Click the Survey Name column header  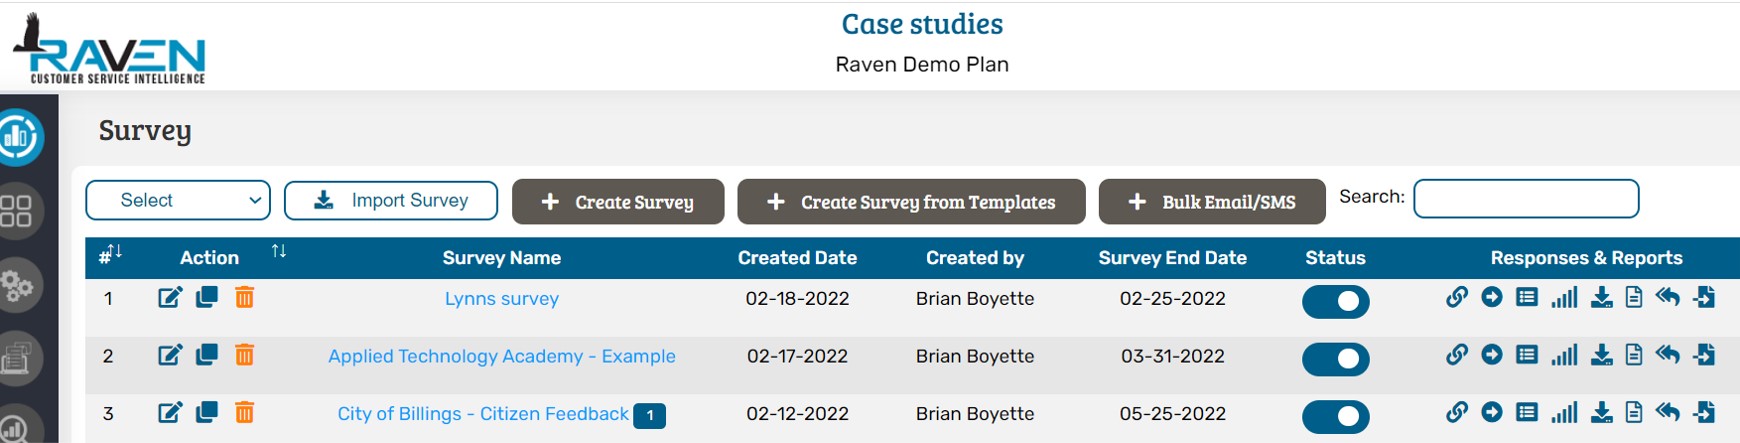pyautogui.click(x=502, y=257)
